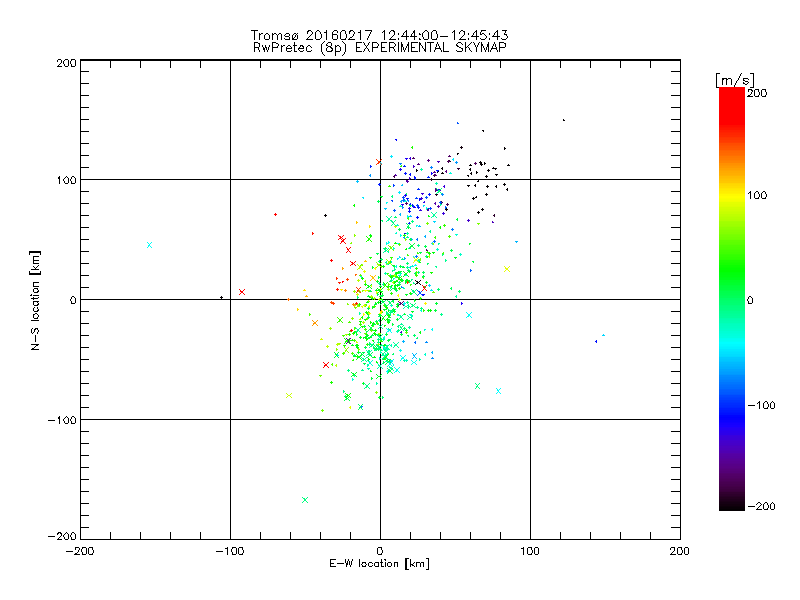The image size is (800, 600).
Task: Click the x-axis tick label '0'
Action: tap(380, 551)
